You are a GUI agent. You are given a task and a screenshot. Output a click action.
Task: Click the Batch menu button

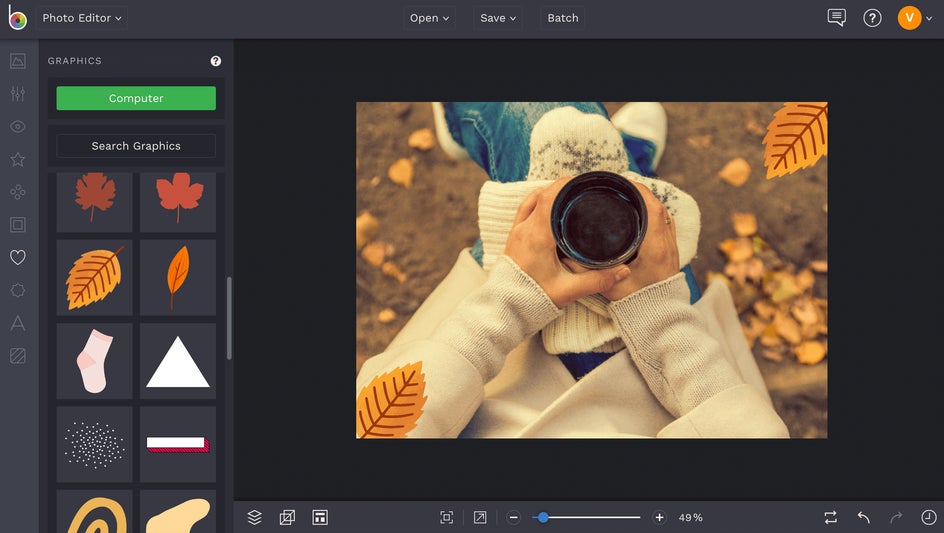(x=562, y=18)
